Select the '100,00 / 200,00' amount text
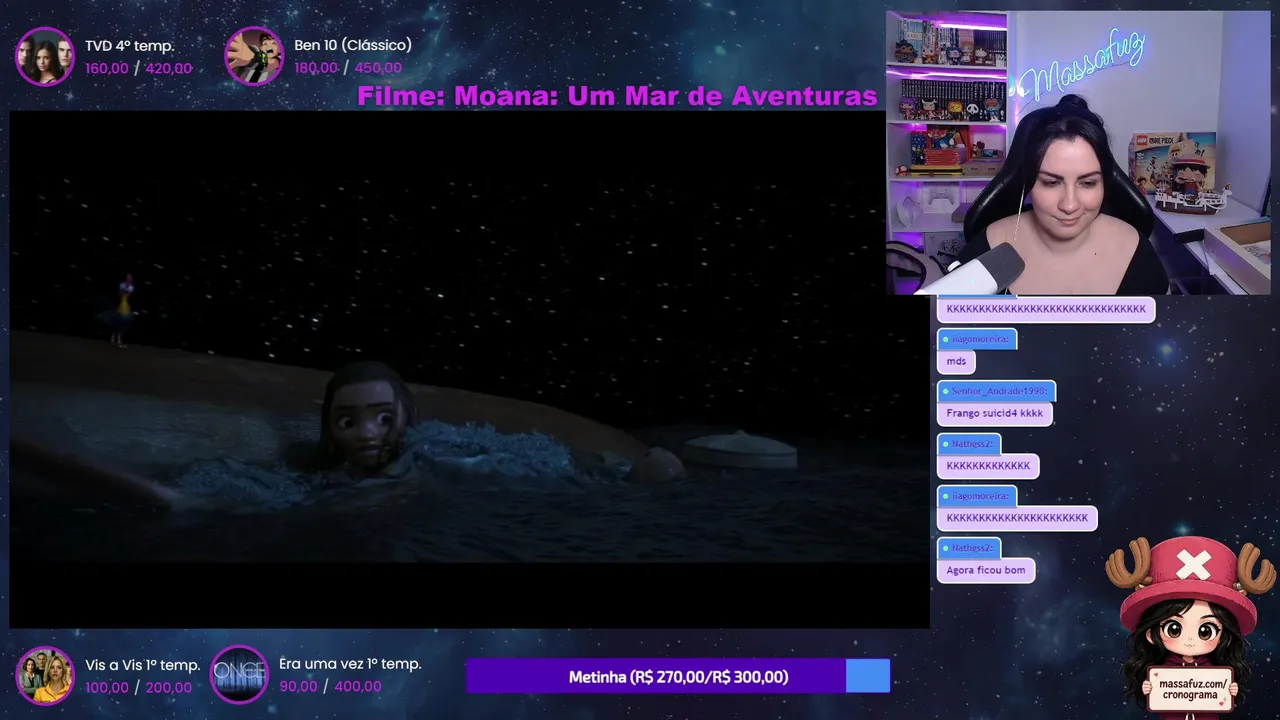 (x=138, y=687)
